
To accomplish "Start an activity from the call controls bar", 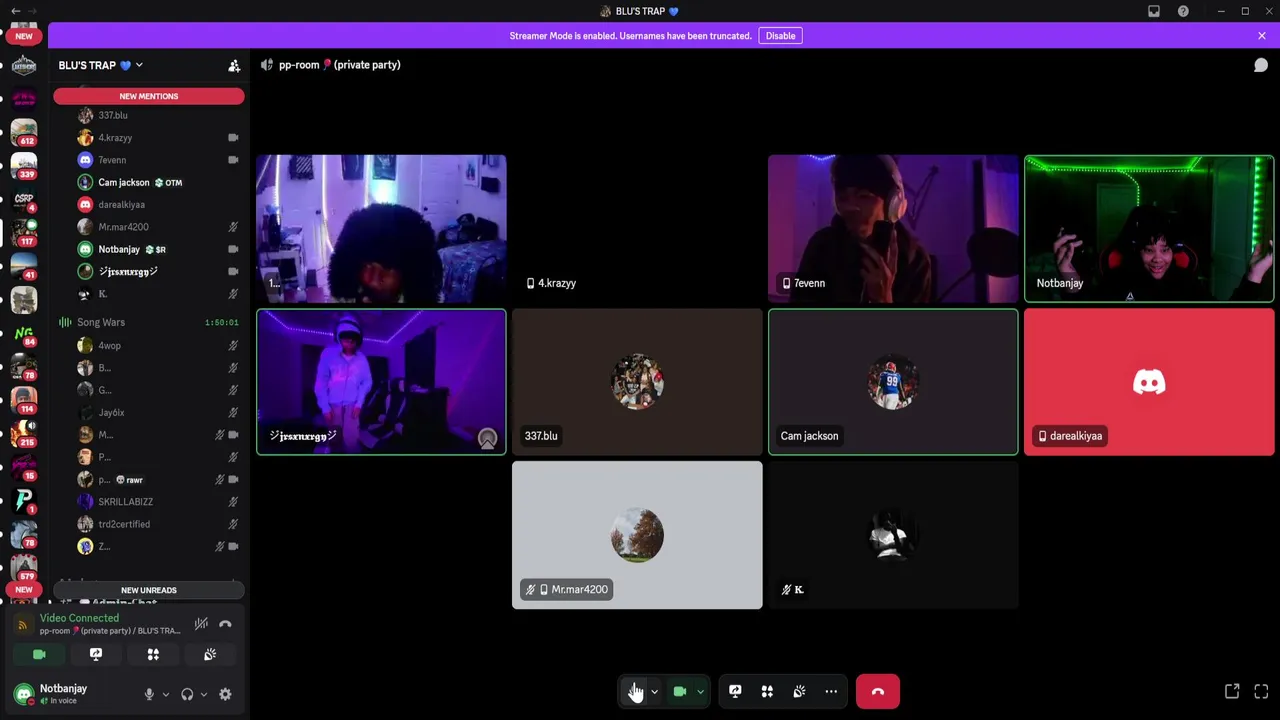I will (767, 691).
